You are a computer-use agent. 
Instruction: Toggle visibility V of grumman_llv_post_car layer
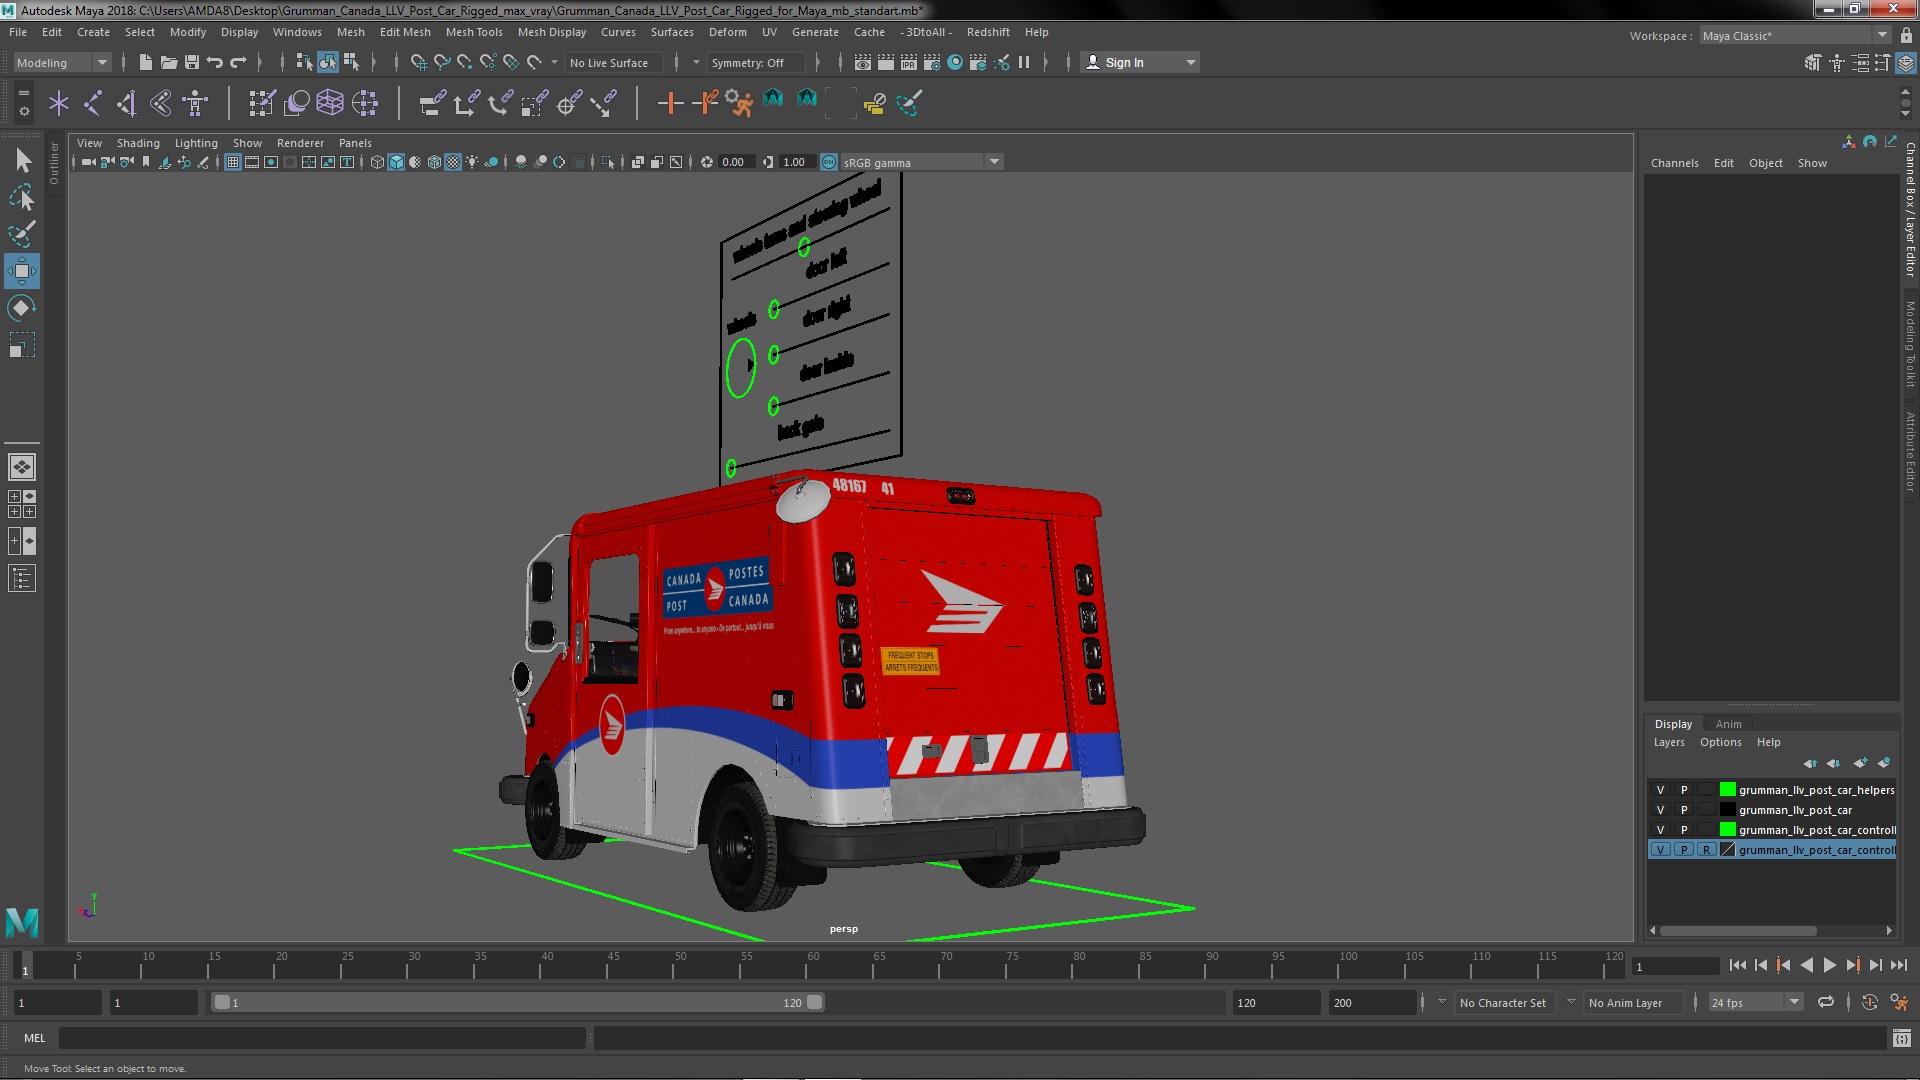tap(1660, 810)
